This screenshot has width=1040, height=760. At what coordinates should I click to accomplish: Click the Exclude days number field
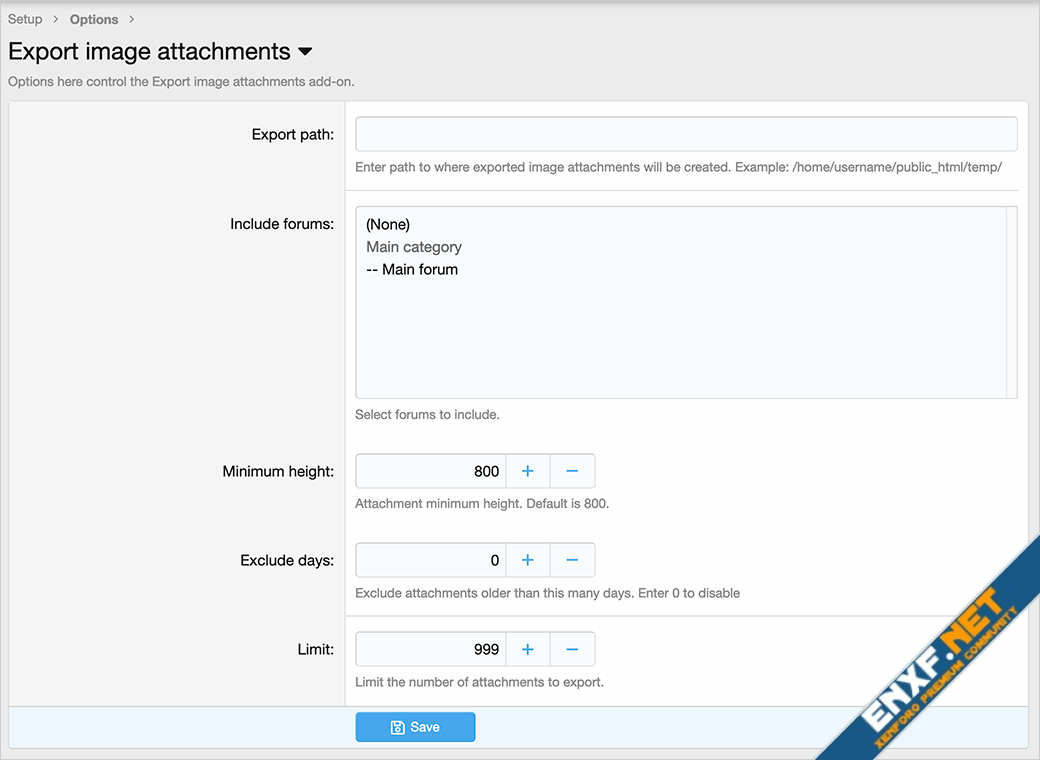431,560
